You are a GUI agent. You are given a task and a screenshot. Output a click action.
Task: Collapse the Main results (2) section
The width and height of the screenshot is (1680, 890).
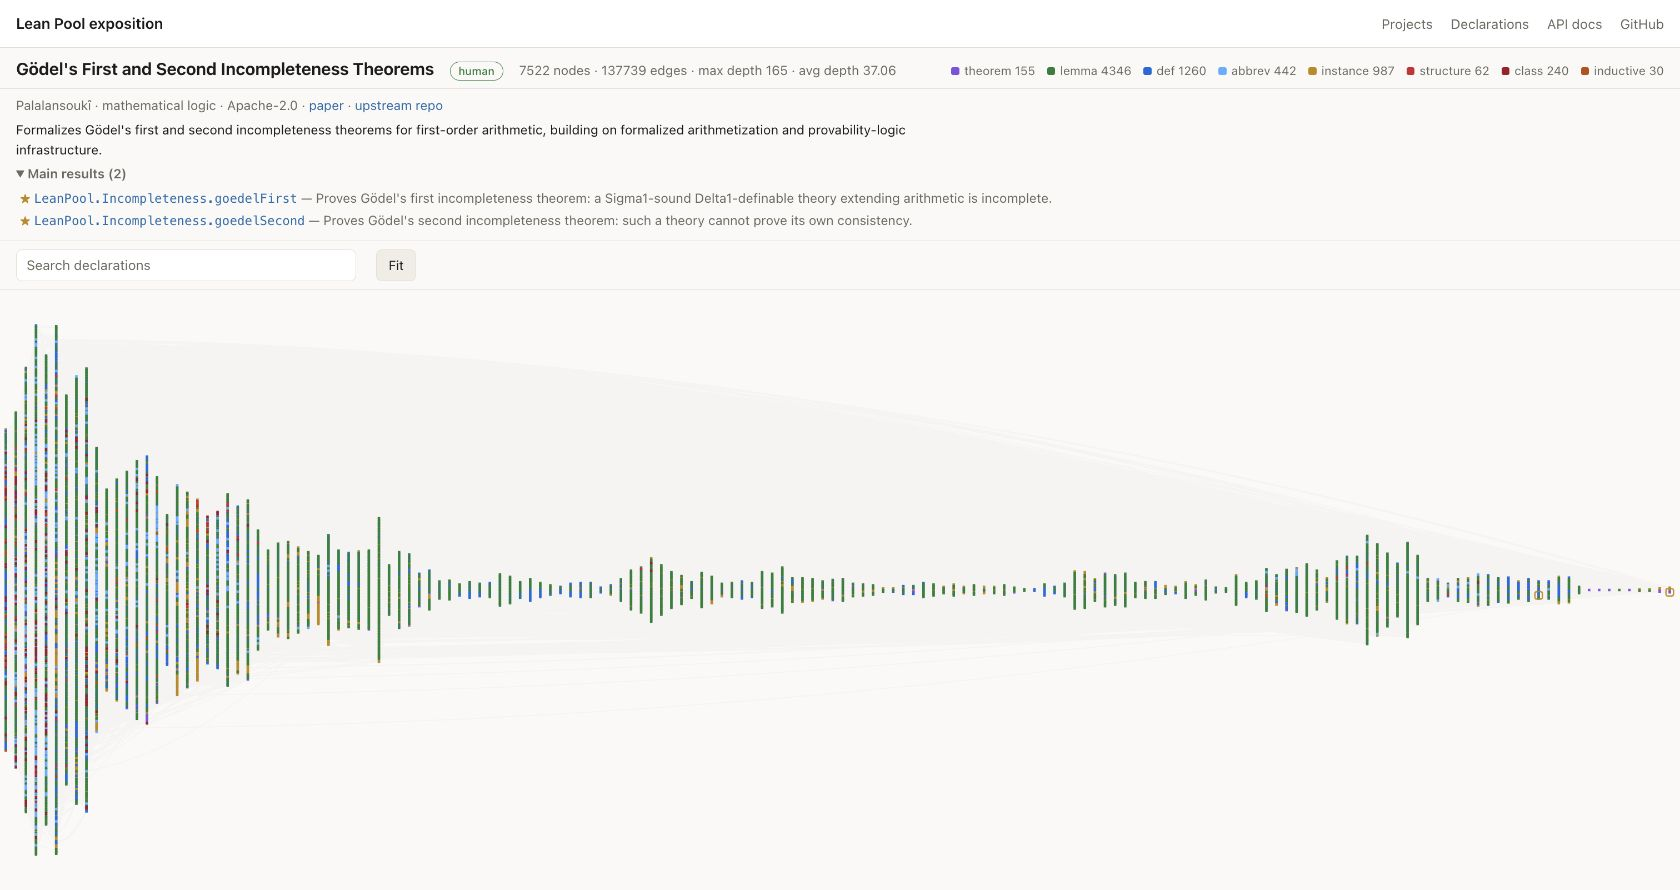(71, 174)
